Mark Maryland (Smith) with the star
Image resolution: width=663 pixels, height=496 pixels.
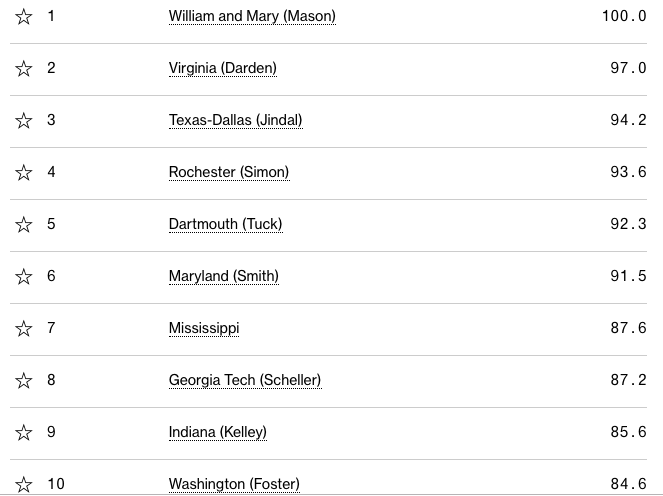click(24, 277)
